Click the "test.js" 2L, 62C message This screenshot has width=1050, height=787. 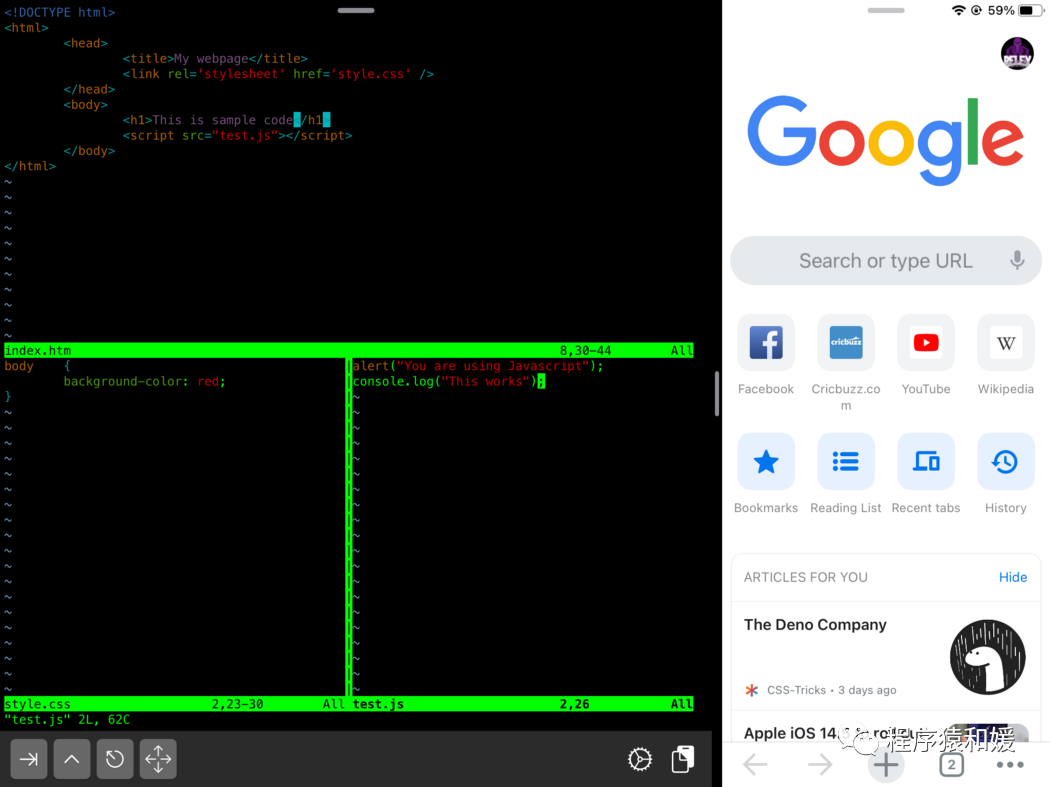pyautogui.click(x=67, y=719)
